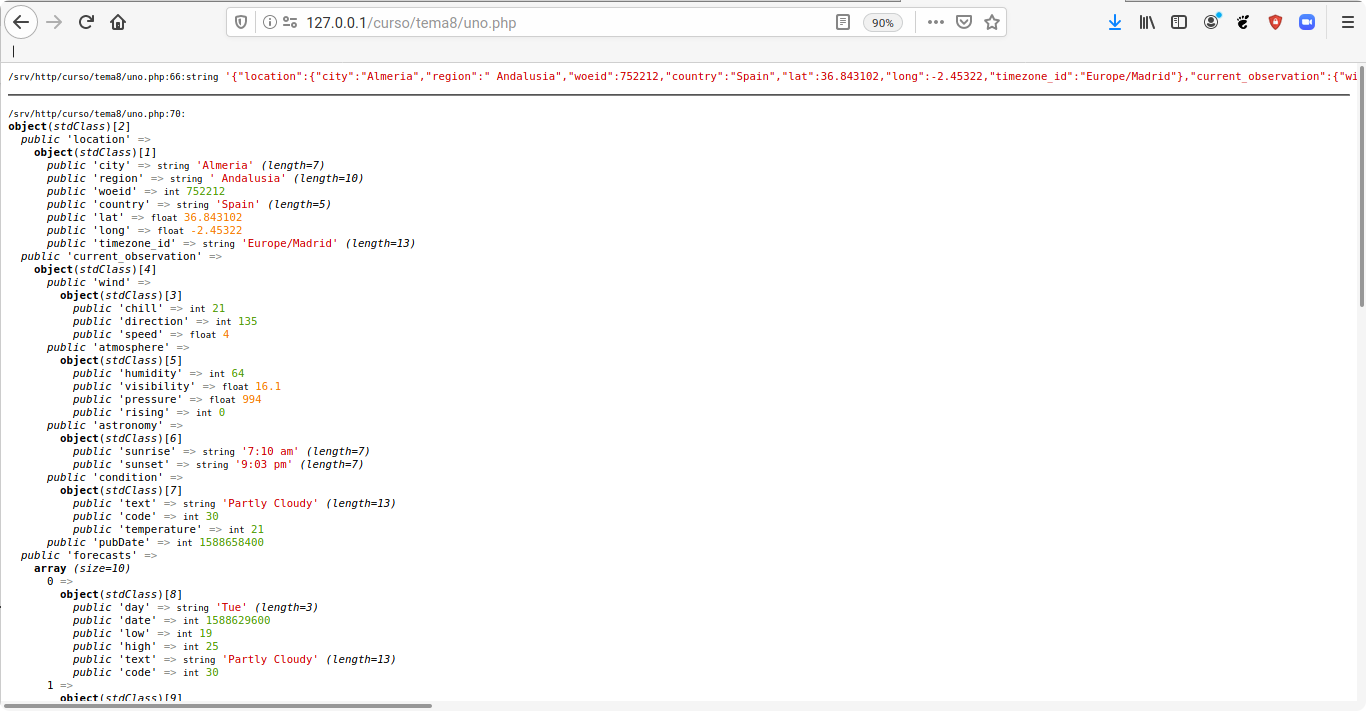This screenshot has width=1366, height=711.
Task: Save page to Pocket
Action: point(964,22)
